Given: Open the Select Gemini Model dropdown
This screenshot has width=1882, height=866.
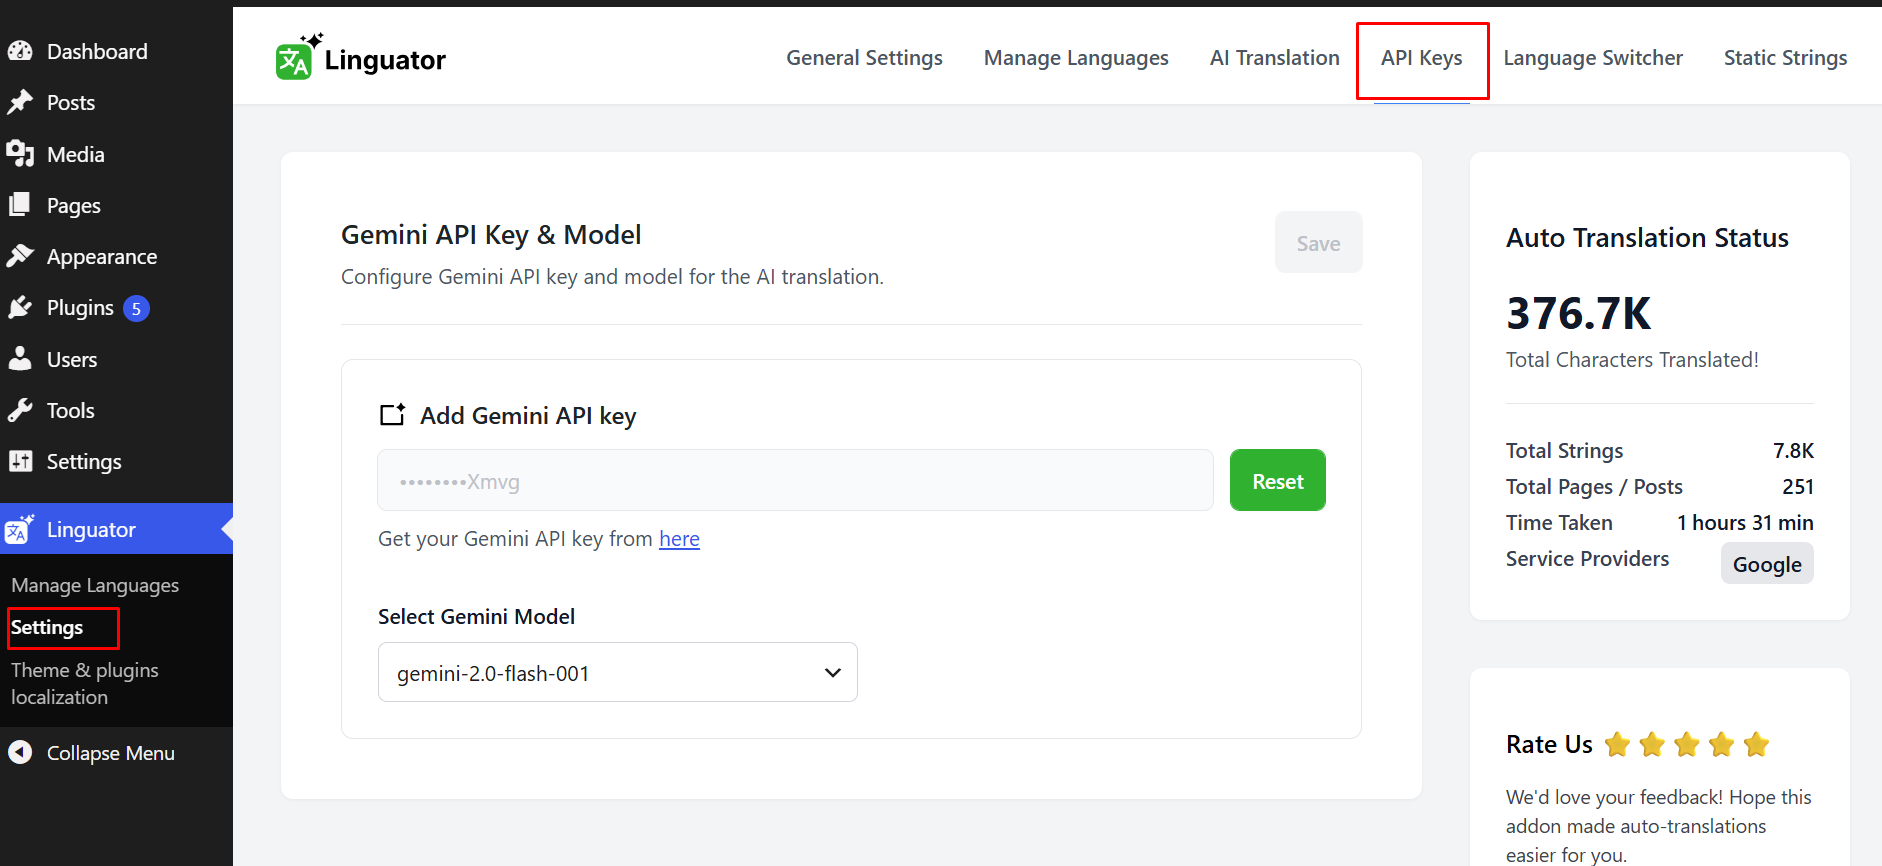Looking at the screenshot, I should (618, 672).
